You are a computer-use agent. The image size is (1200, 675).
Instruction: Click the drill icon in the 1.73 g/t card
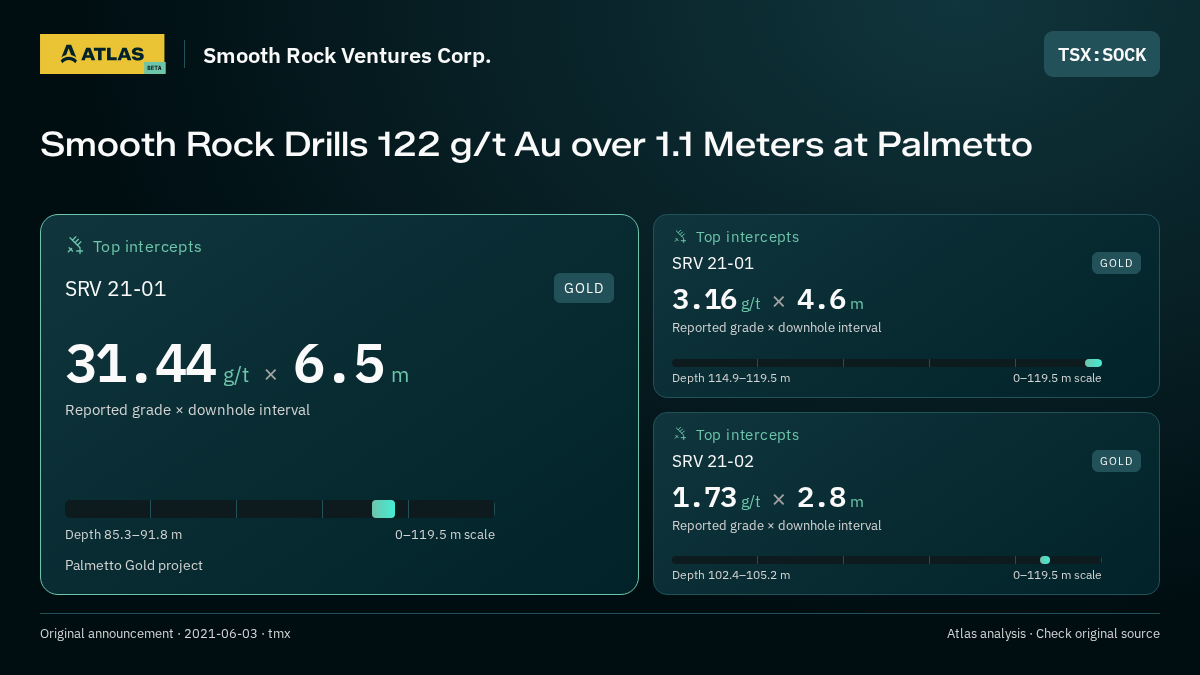point(680,434)
